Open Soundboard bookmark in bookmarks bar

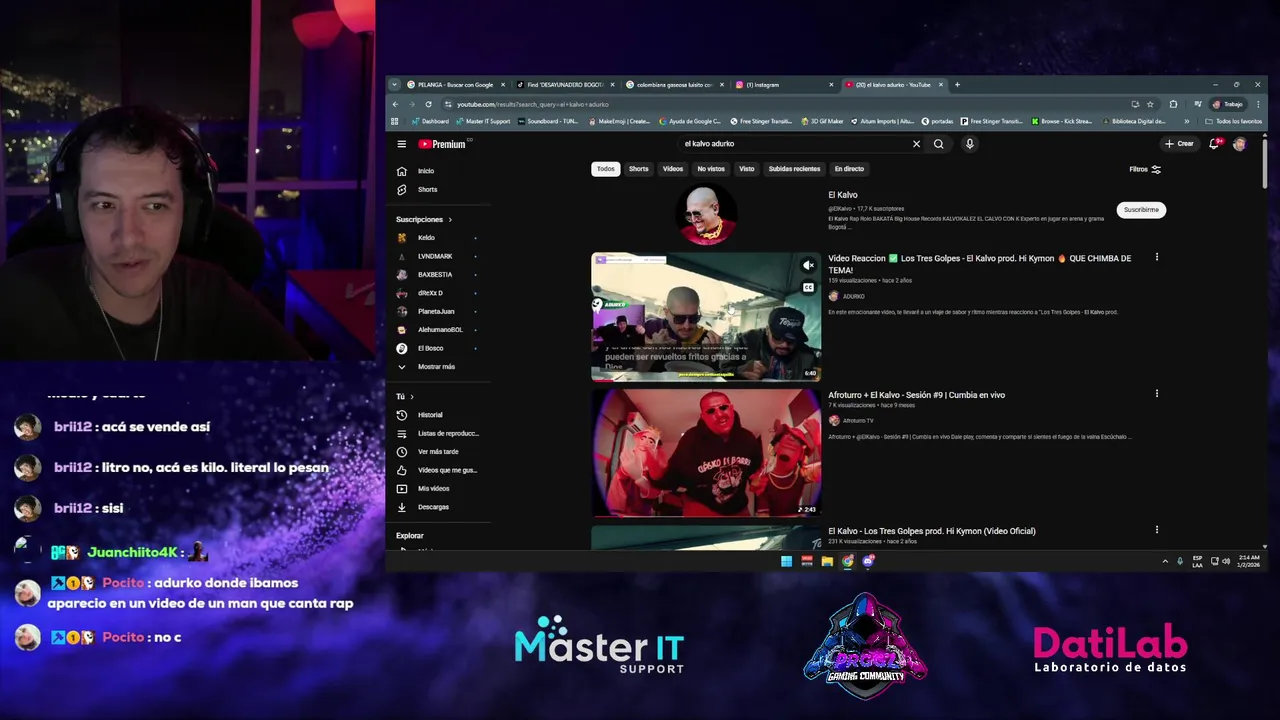(x=548, y=121)
